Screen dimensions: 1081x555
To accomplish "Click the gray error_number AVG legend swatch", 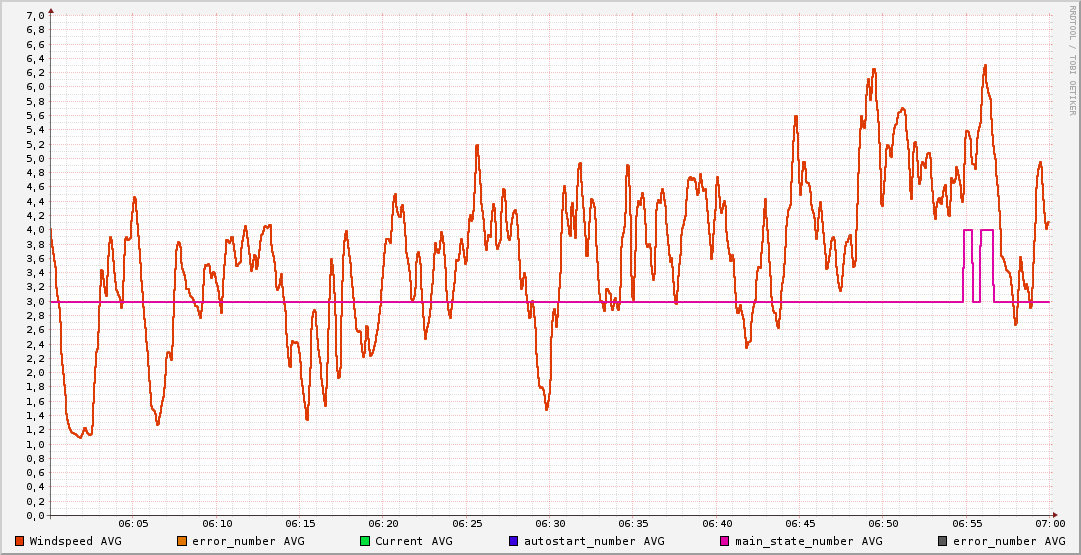I will click(x=942, y=541).
